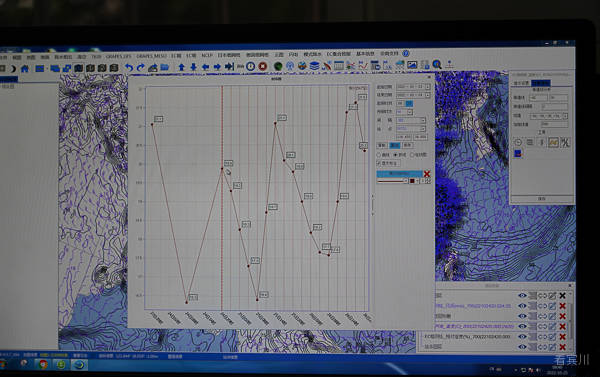
Task: Open the NCEP menu item
Action: point(207,55)
